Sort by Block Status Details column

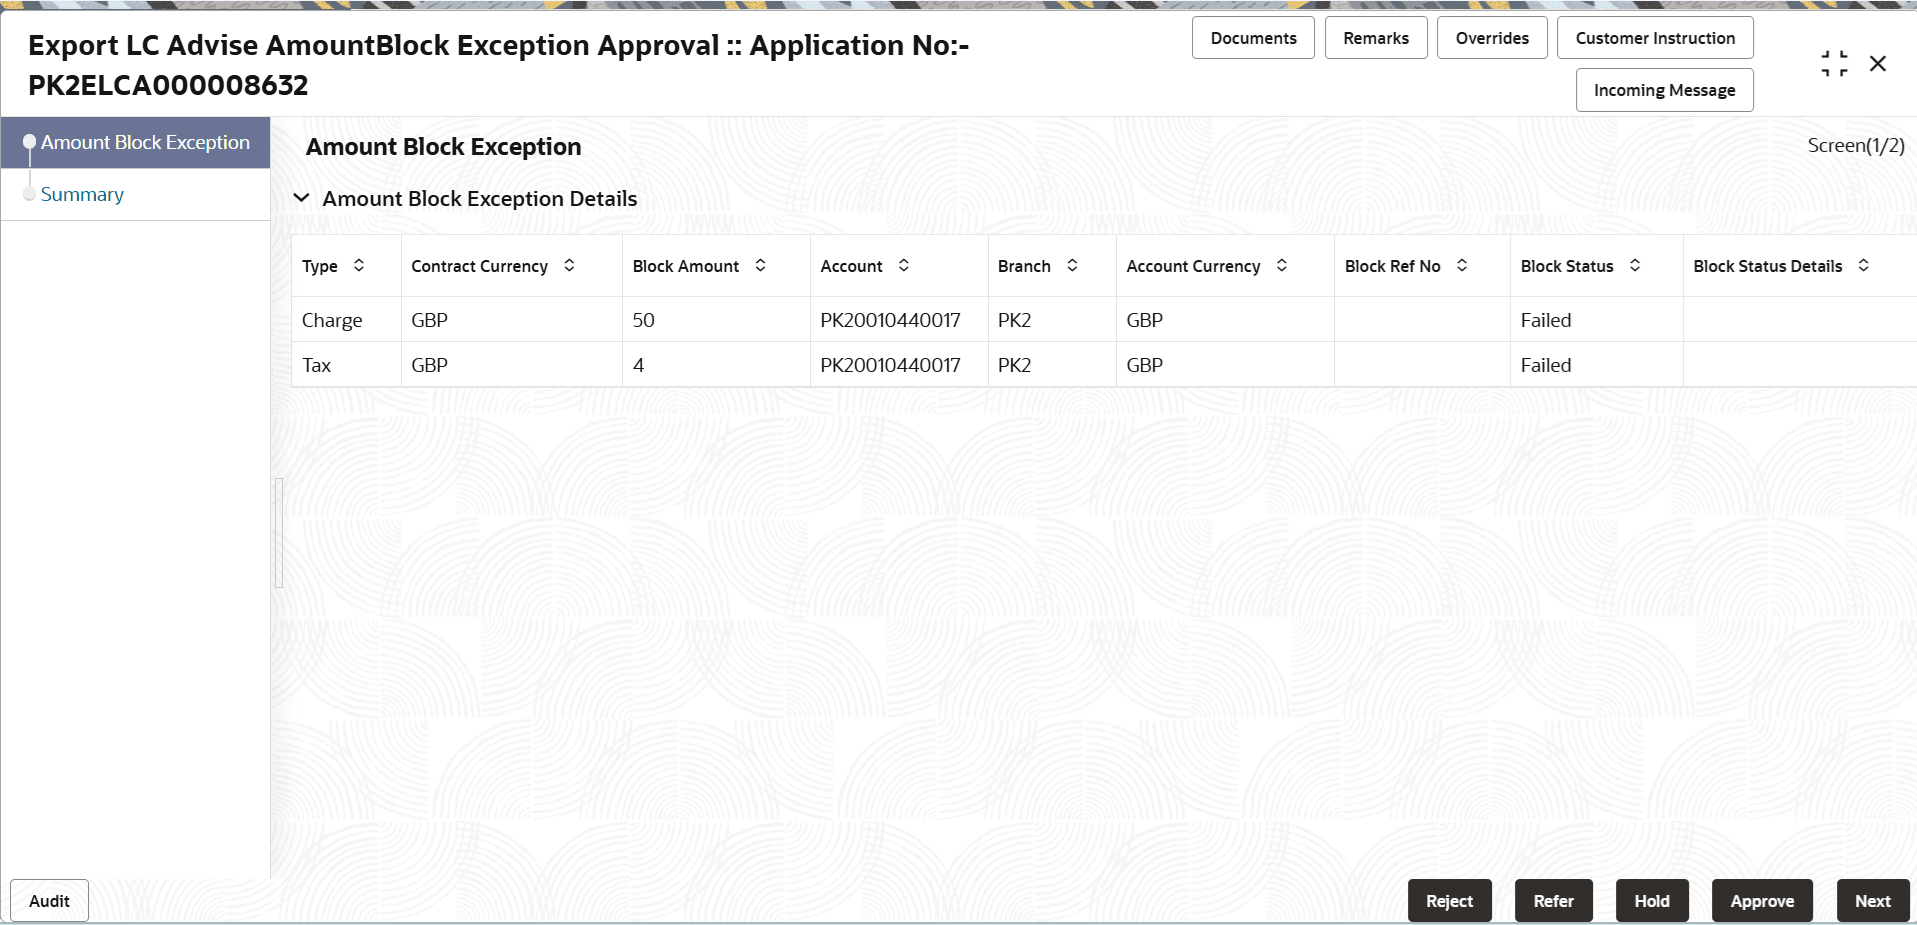[x=1864, y=265]
